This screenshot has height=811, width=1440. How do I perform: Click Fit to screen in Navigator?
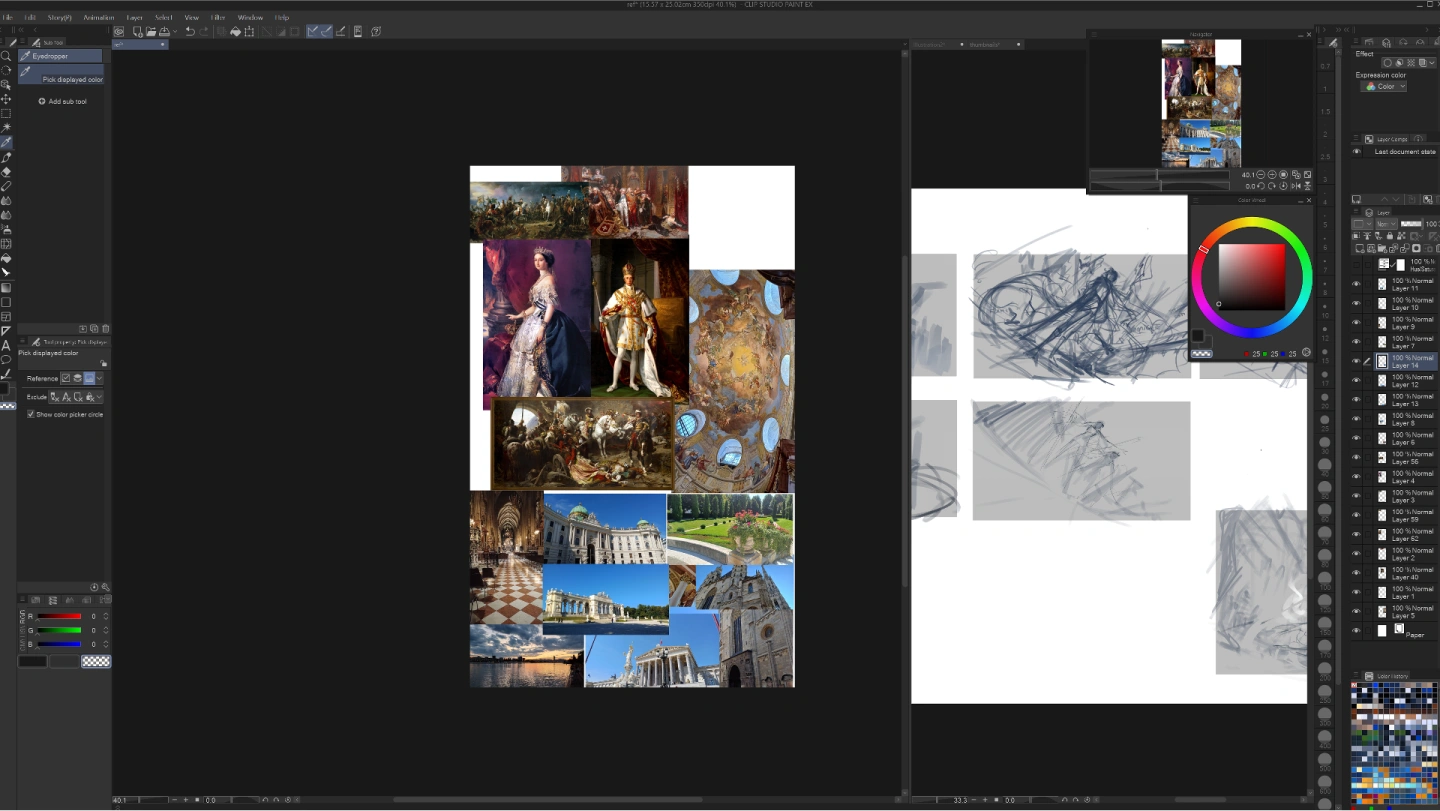coord(1307,174)
